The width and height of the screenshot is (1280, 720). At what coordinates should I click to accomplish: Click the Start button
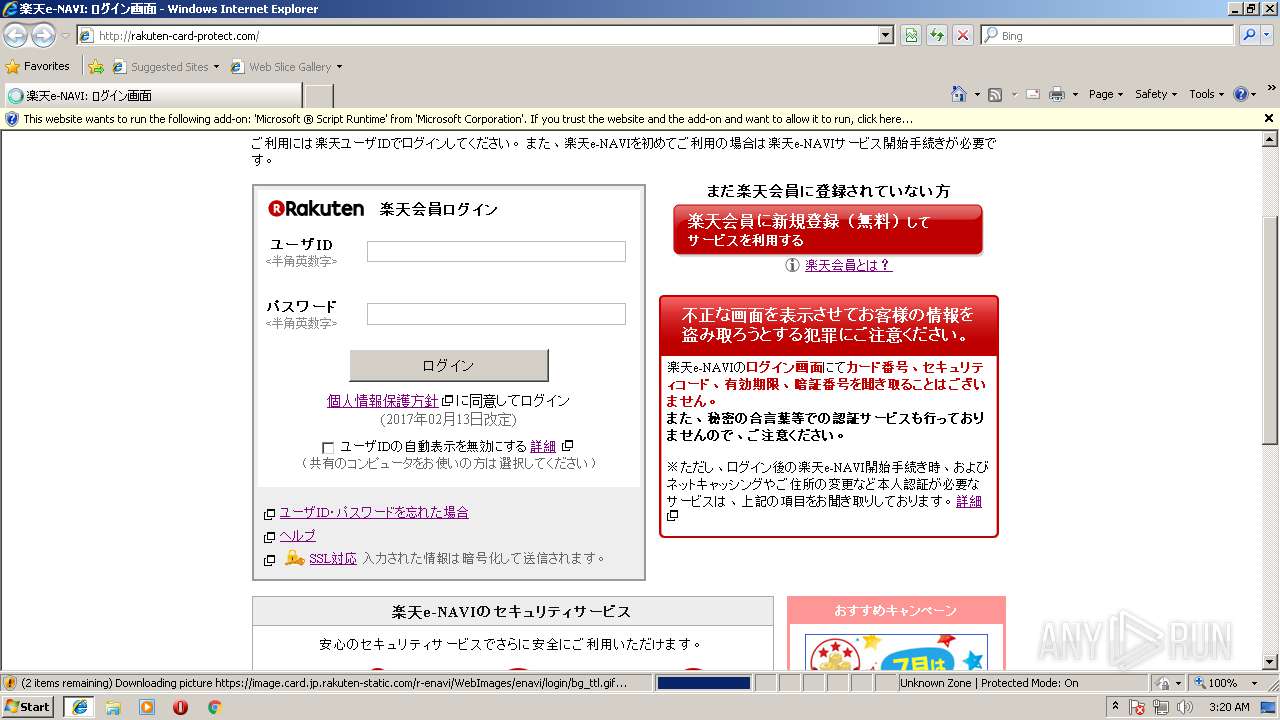coord(28,707)
